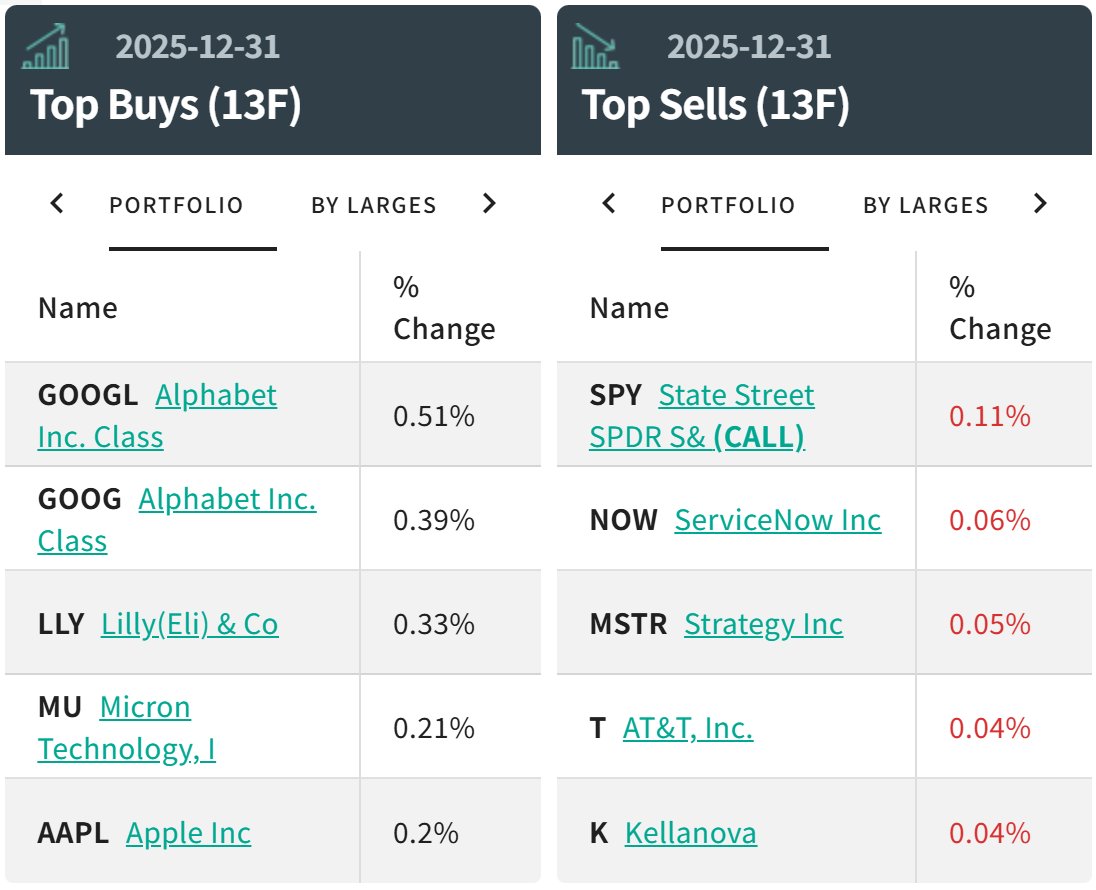Open the Lilly(Eli) & Co link
Viewport: 1096px width, 890px height.
tap(189, 624)
